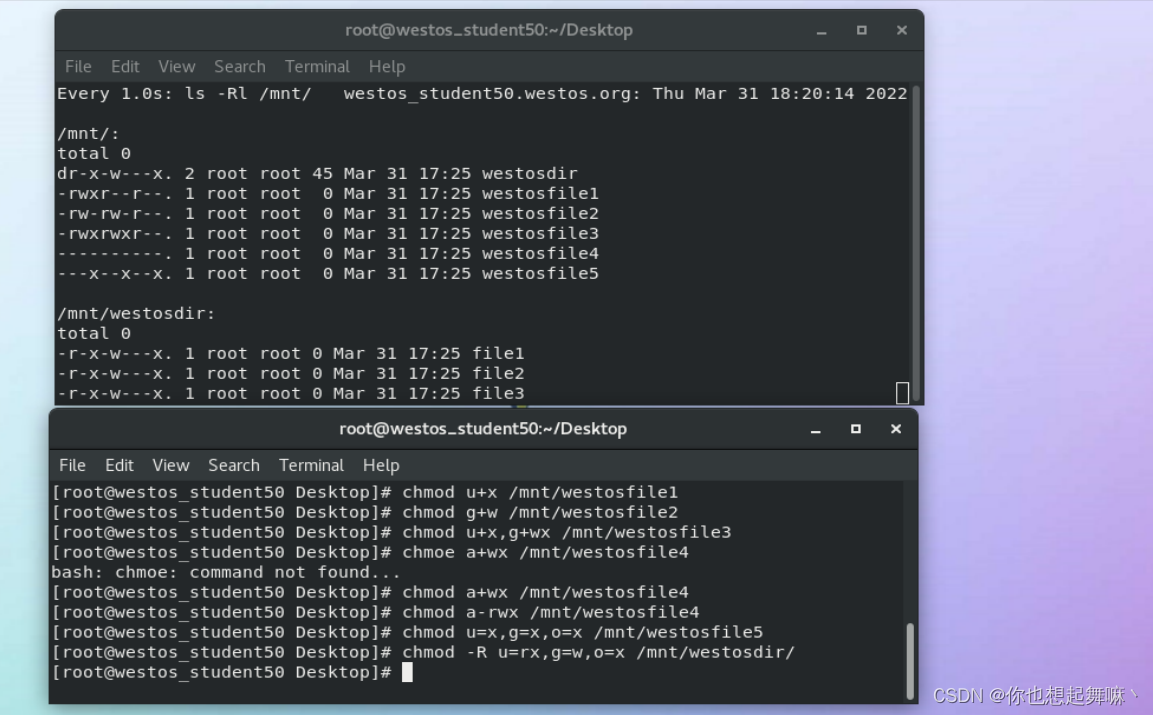Image resolution: width=1153 pixels, height=715 pixels.
Task: Open the Terminal menu in the bottom terminal
Action: tap(311, 464)
